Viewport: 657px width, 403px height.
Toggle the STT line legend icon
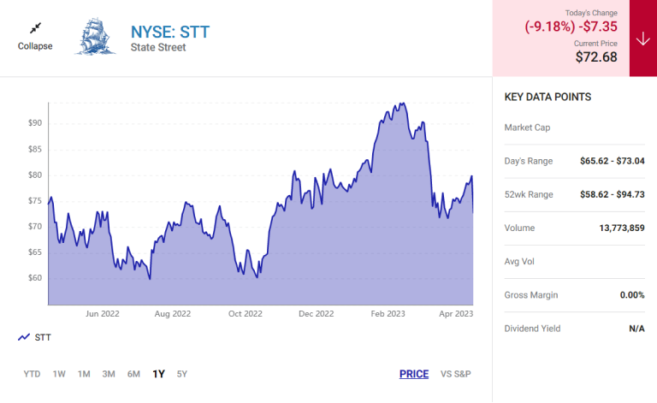(24, 338)
